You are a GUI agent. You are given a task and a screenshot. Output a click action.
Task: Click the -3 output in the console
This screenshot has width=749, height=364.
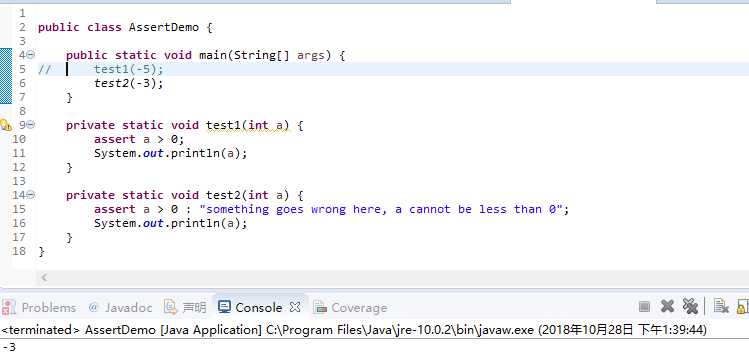(9, 347)
